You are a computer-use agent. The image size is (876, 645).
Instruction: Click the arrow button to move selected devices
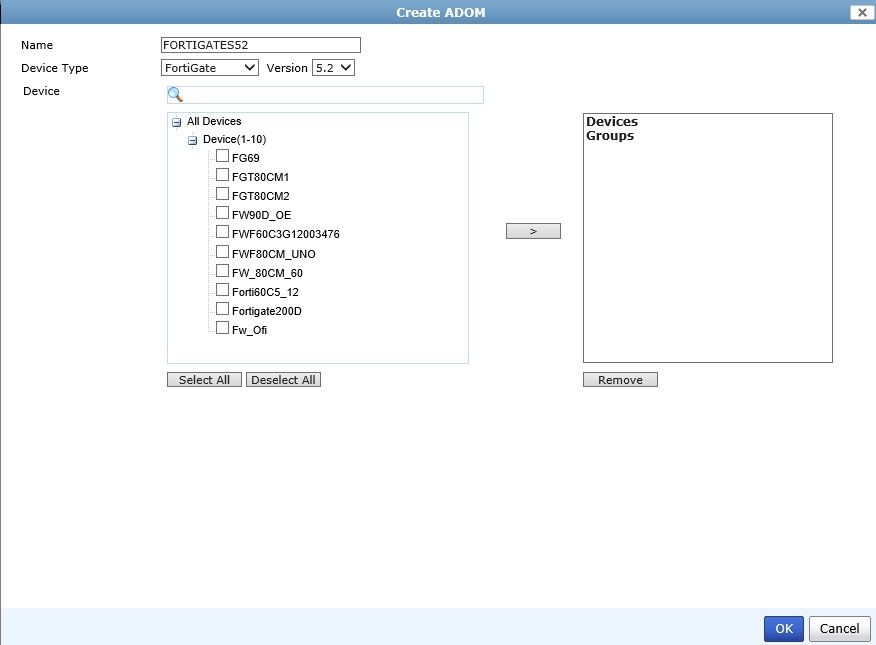coord(533,230)
